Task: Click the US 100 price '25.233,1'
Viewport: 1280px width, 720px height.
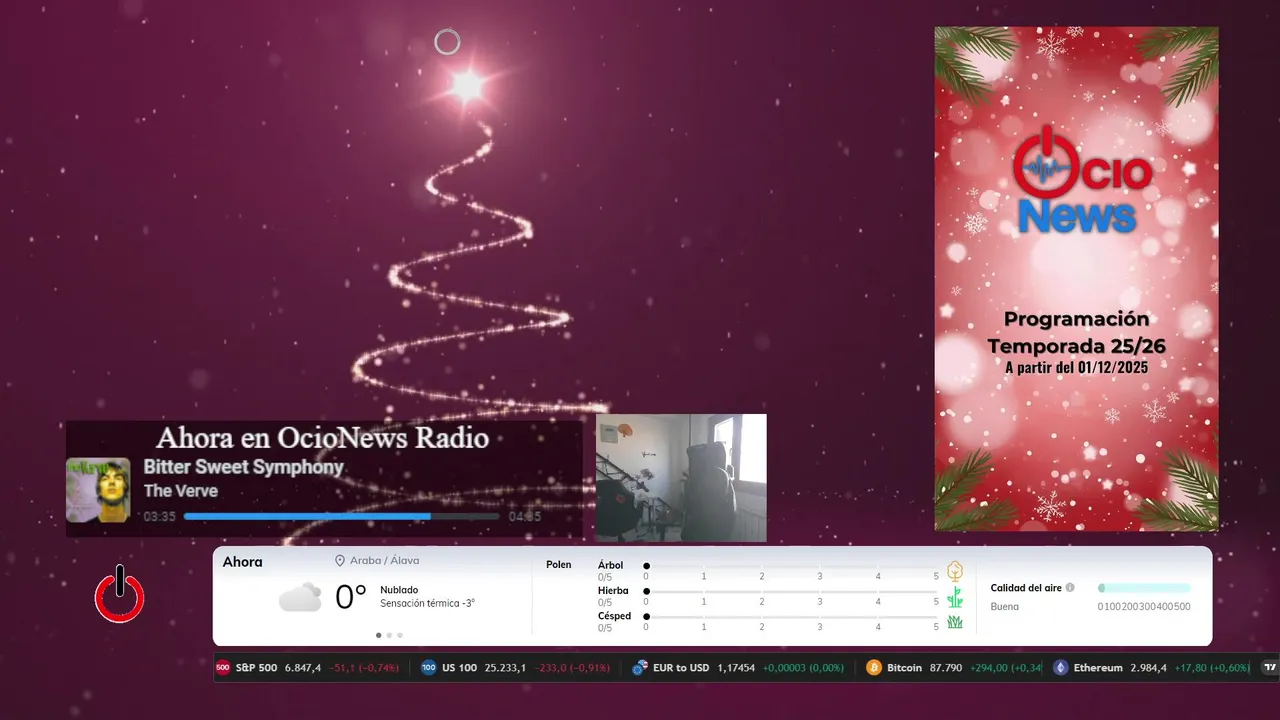Action: click(x=505, y=667)
